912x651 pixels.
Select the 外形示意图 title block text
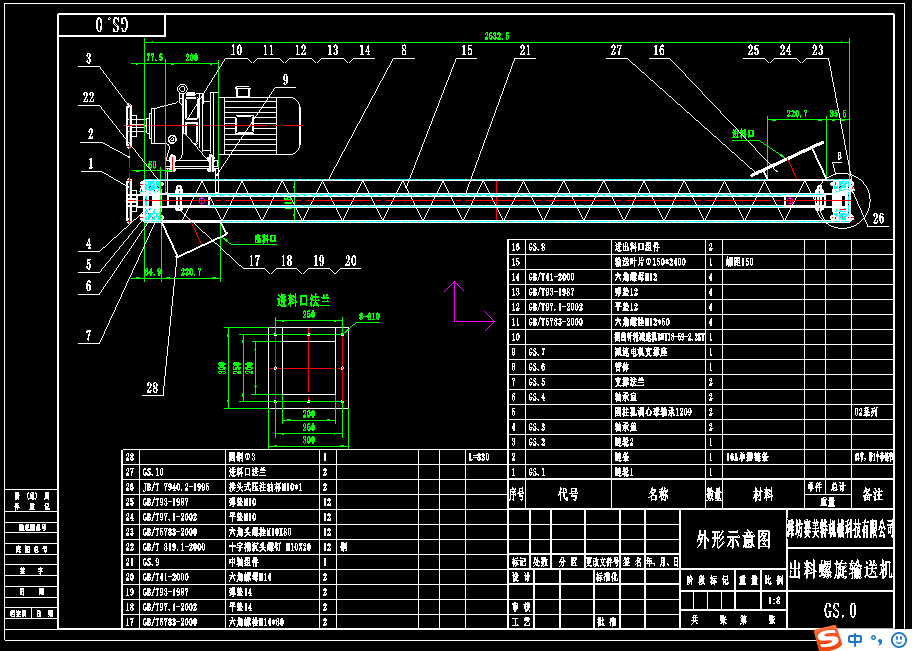pos(733,540)
